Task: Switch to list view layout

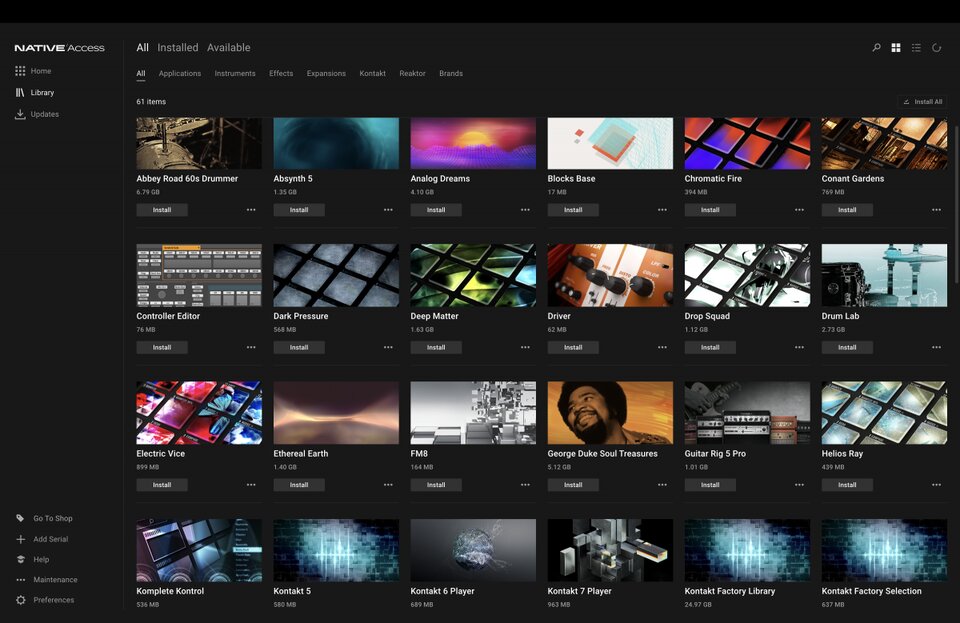Action: point(916,47)
